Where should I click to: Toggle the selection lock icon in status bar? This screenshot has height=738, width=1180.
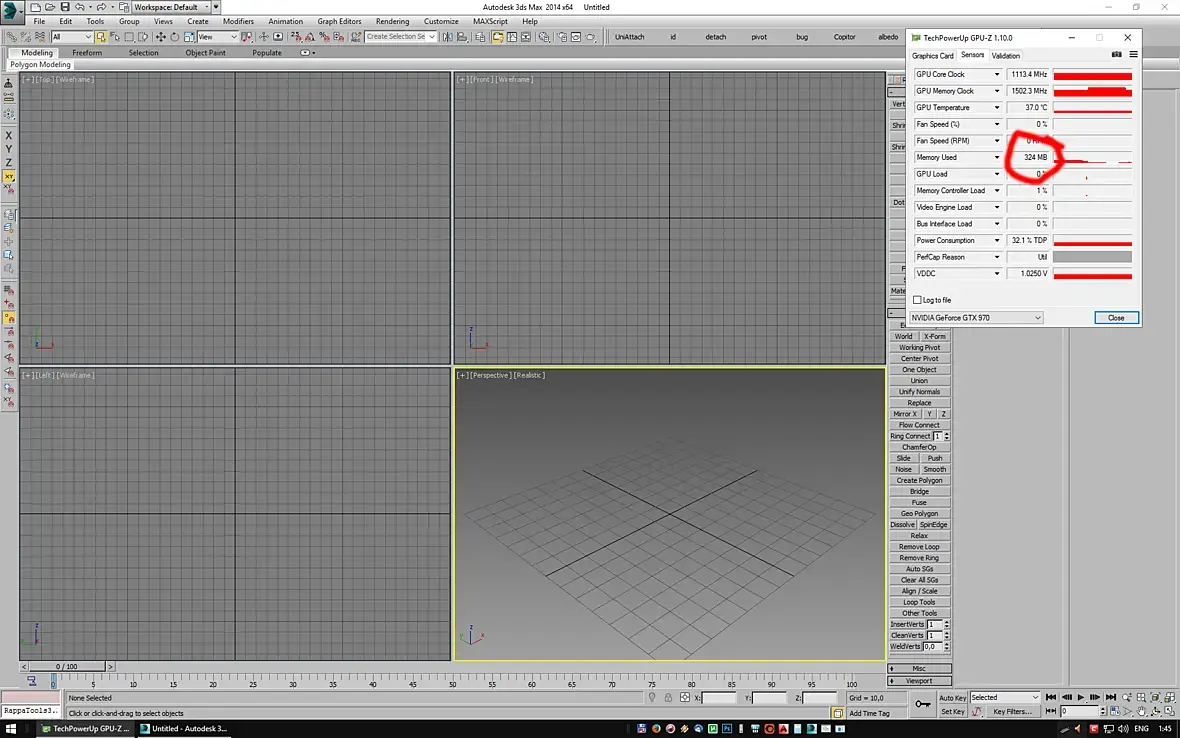[x=668, y=697]
